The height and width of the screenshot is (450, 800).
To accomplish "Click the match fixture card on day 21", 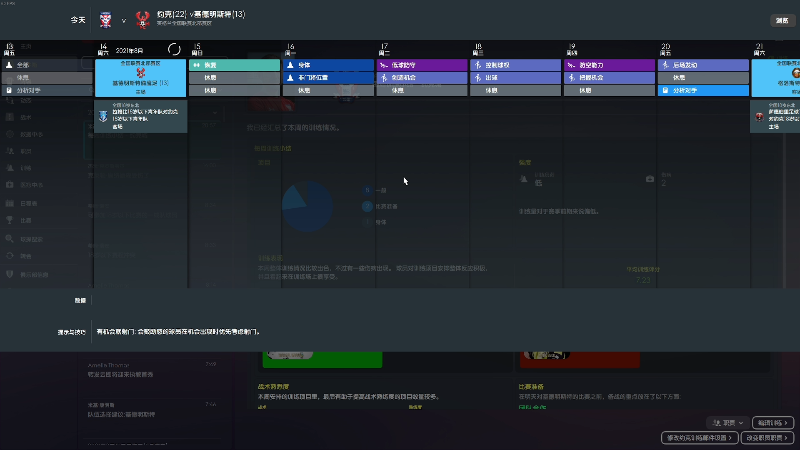I will [776, 78].
